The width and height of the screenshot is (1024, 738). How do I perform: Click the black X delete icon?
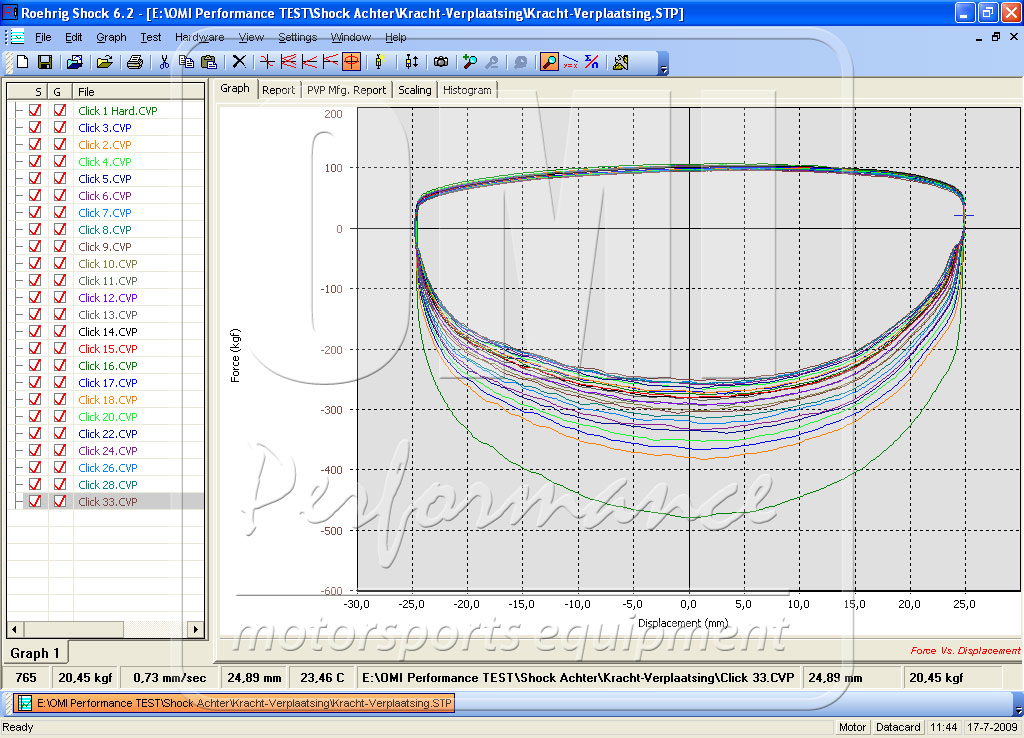(239, 62)
